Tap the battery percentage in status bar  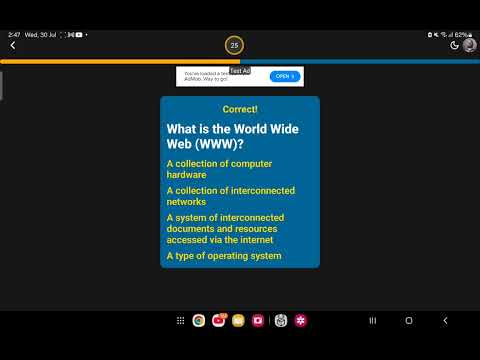(x=461, y=35)
